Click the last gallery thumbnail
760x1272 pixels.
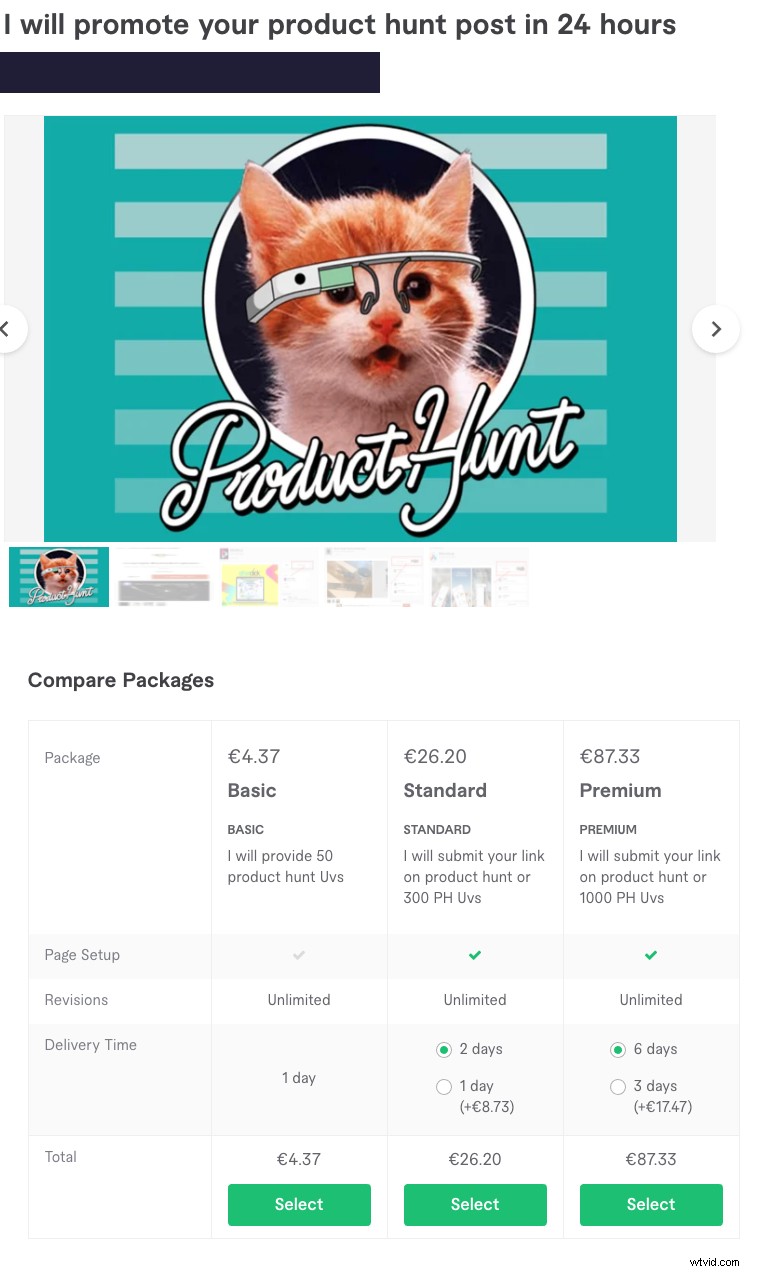pos(479,577)
